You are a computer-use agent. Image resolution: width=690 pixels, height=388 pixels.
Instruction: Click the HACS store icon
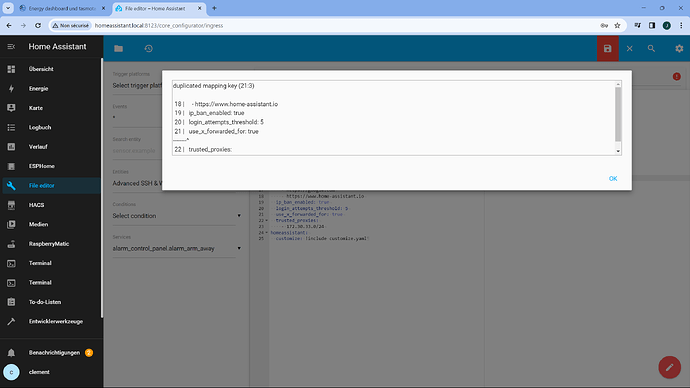point(11,205)
